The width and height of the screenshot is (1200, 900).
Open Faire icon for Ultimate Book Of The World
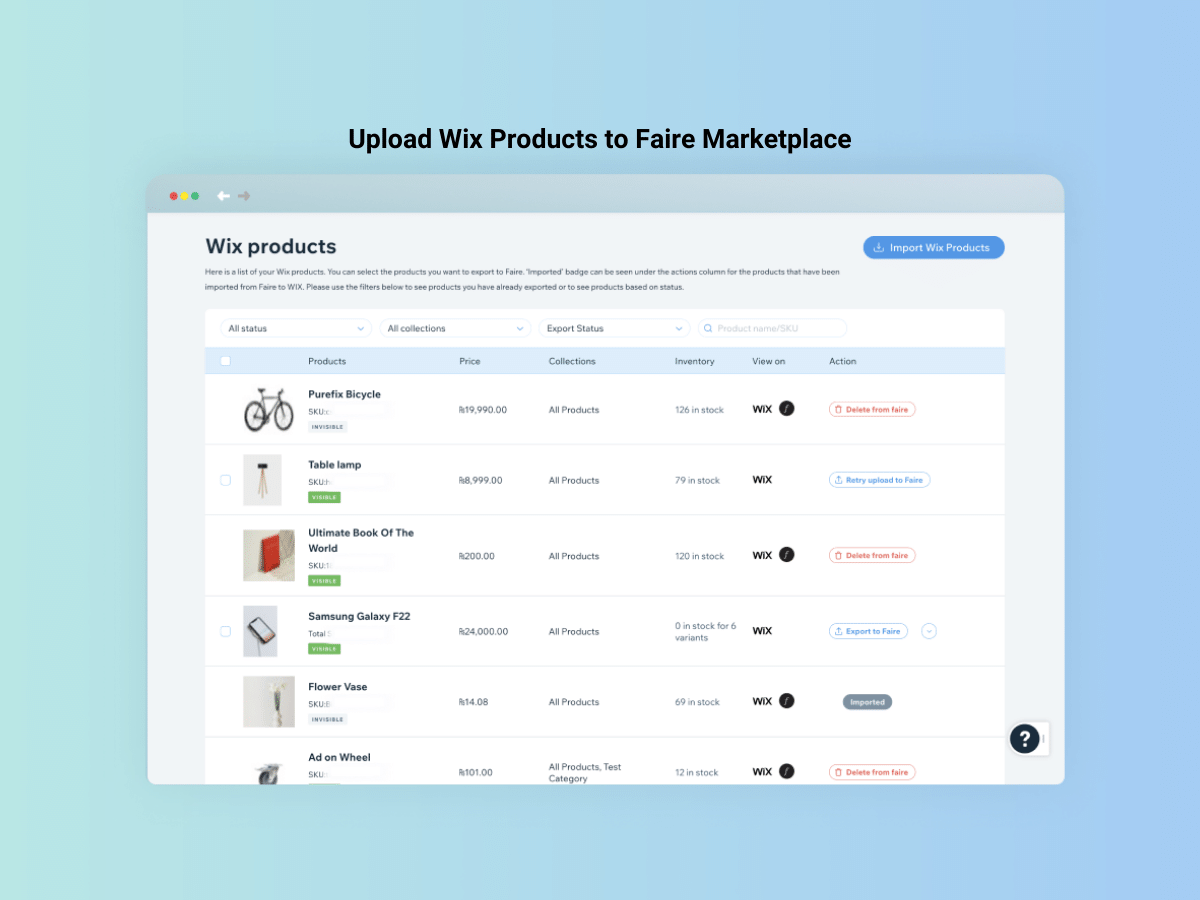click(787, 555)
